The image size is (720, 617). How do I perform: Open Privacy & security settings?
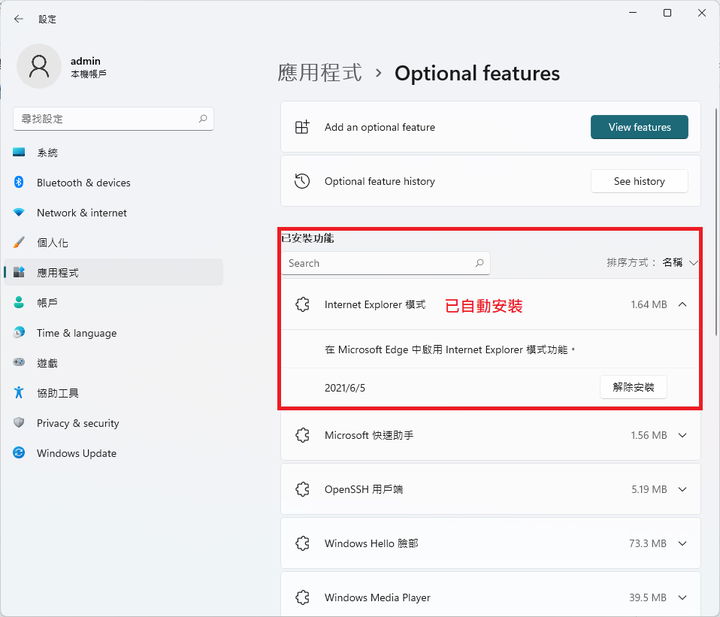113,423
